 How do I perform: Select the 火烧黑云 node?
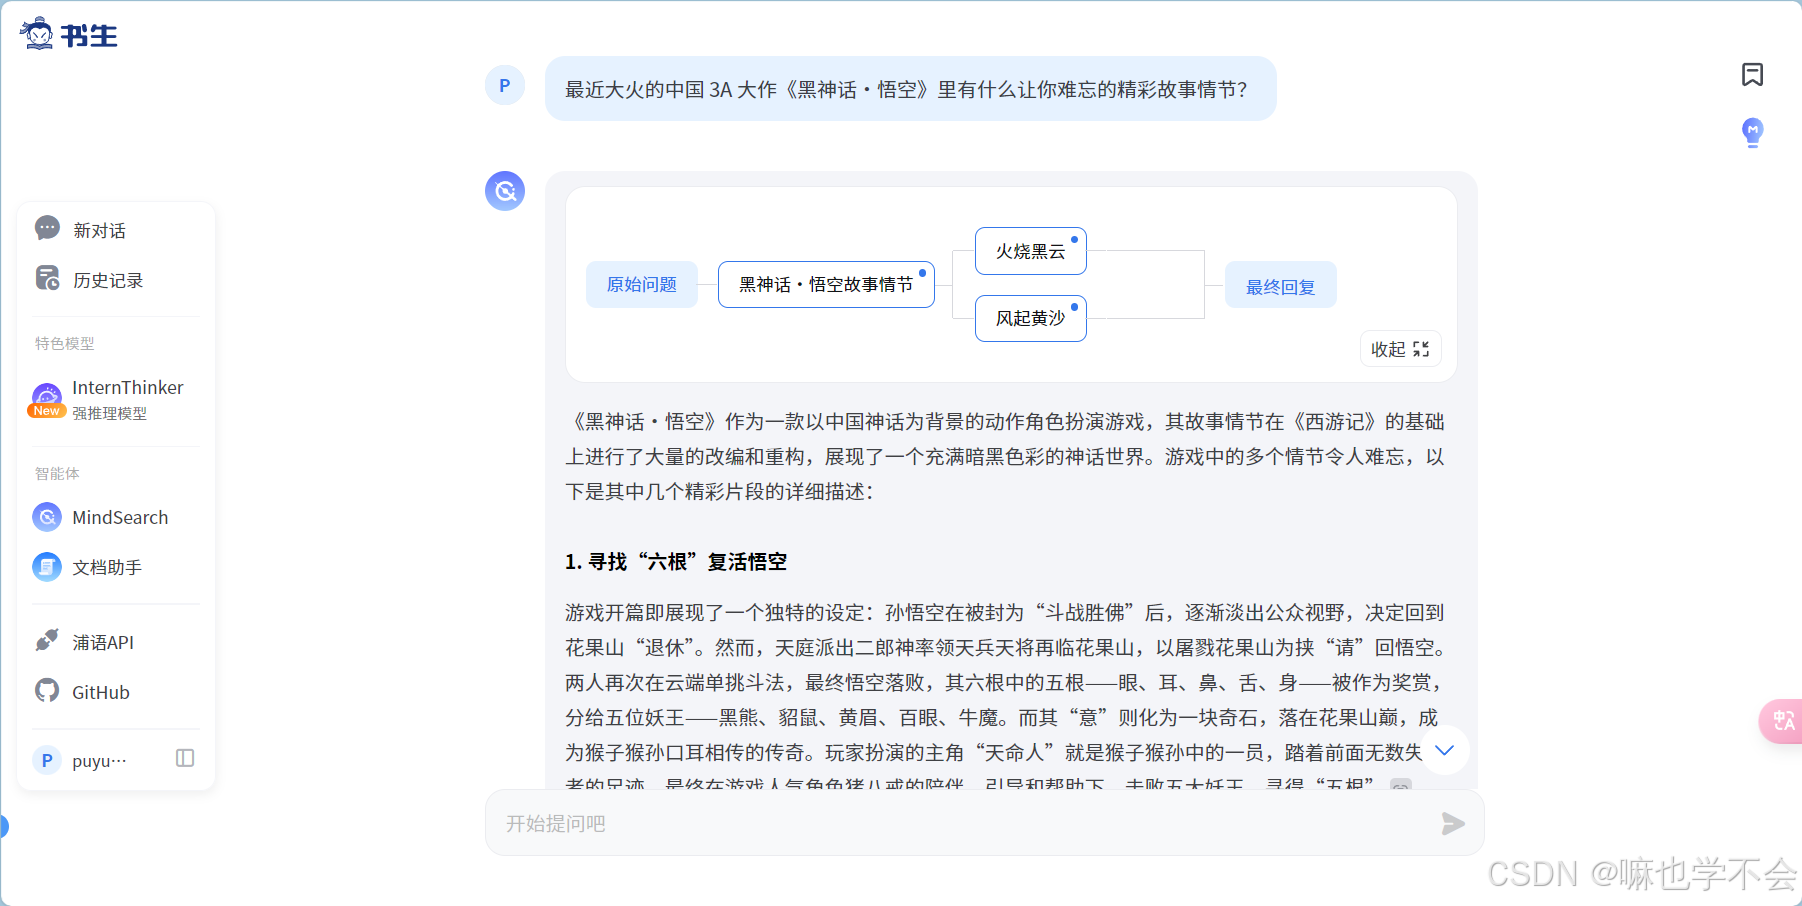point(1031,251)
